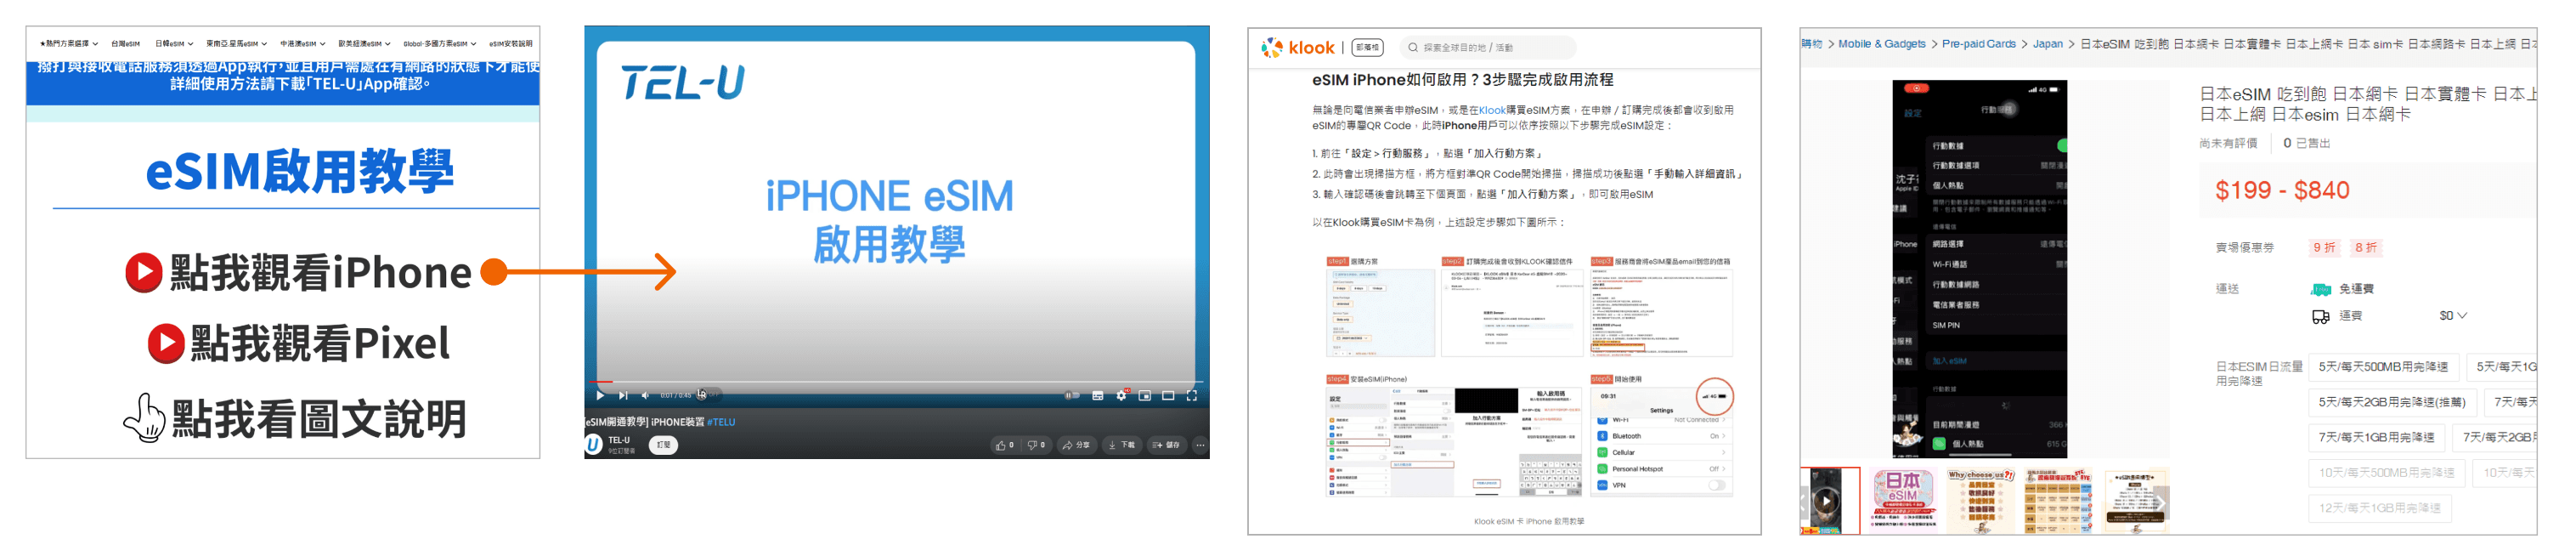Viewport: 2576px width, 556px height.
Task: Click the truck shipping icon beside 運費
Action: coord(2320,317)
